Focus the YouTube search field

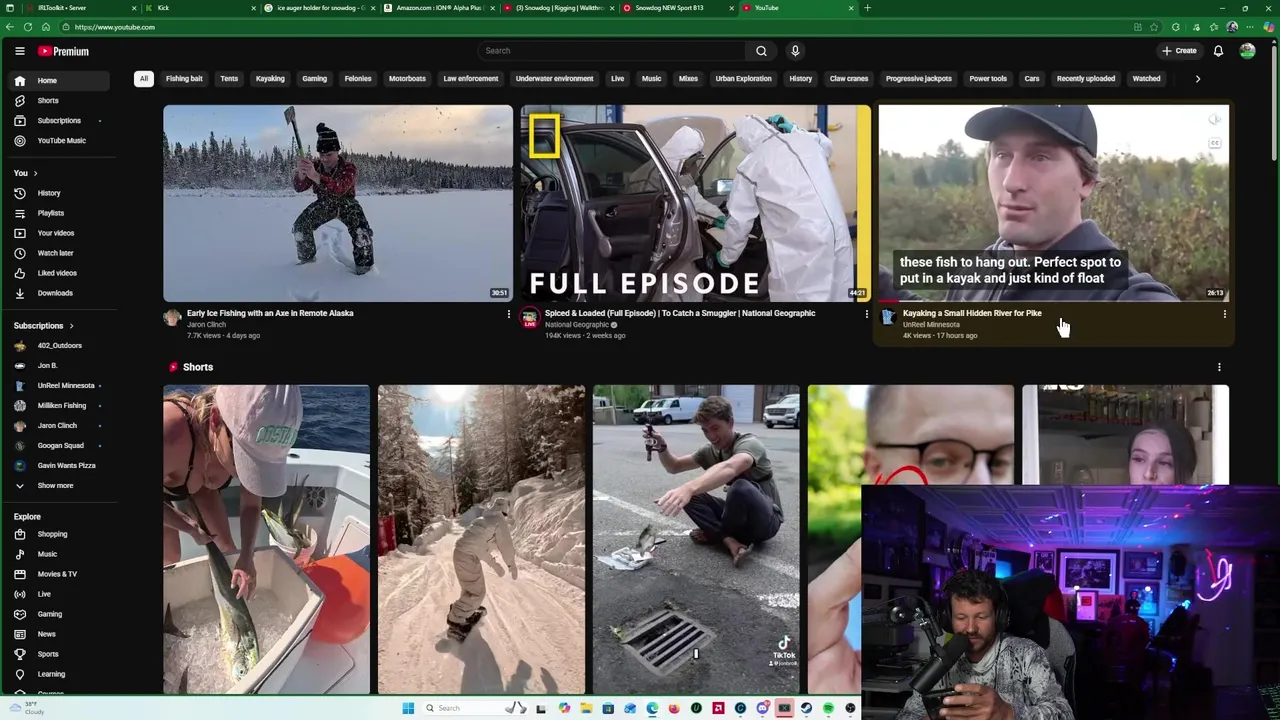tap(611, 51)
